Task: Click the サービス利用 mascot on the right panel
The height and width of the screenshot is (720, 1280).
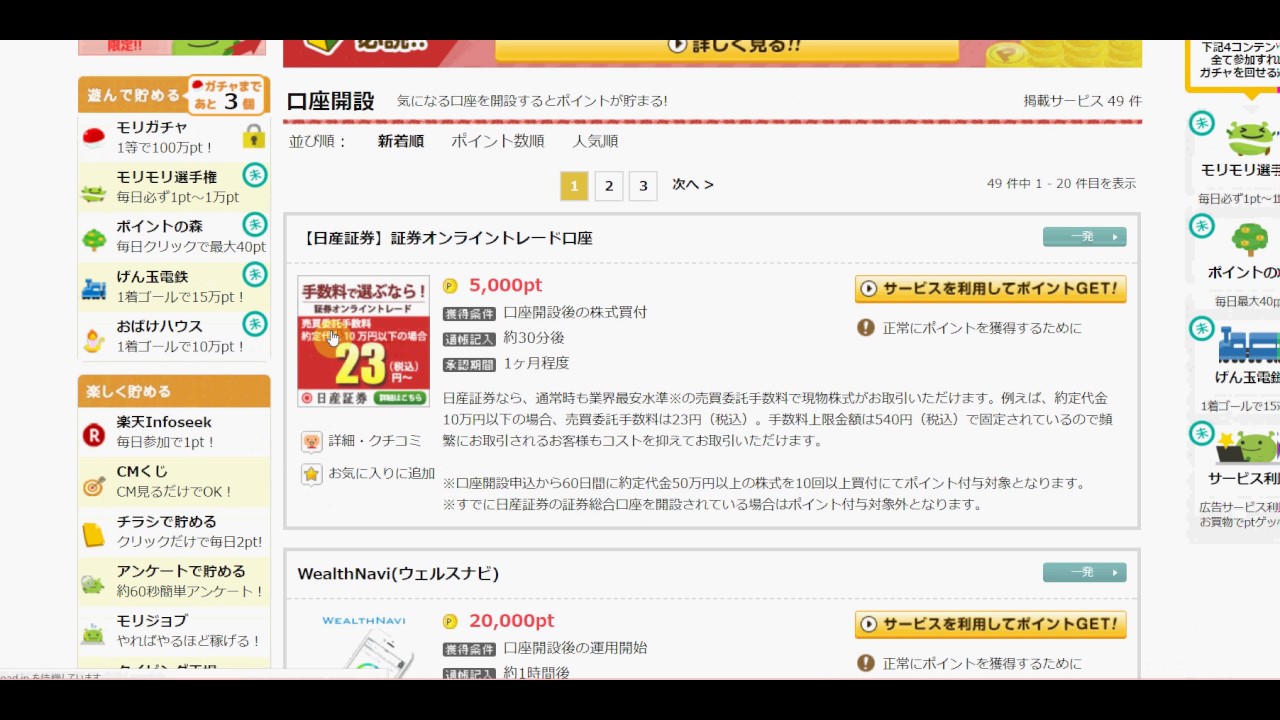Action: (1249, 447)
